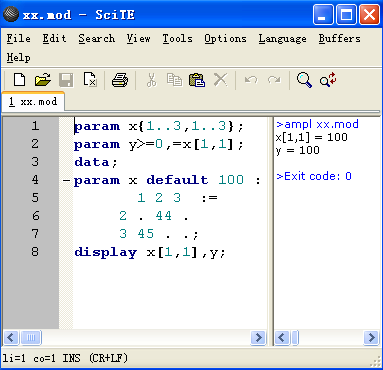Click line number 5 in margin
383x370 pixels.
35,198
